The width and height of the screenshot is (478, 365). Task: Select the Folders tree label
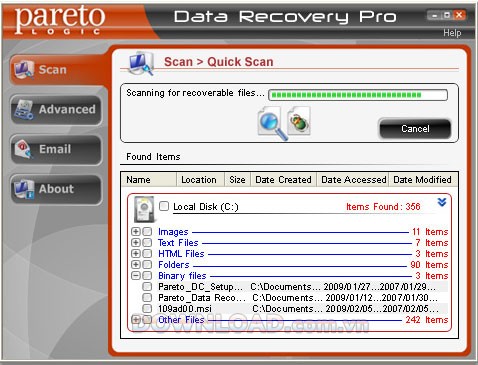point(173,265)
